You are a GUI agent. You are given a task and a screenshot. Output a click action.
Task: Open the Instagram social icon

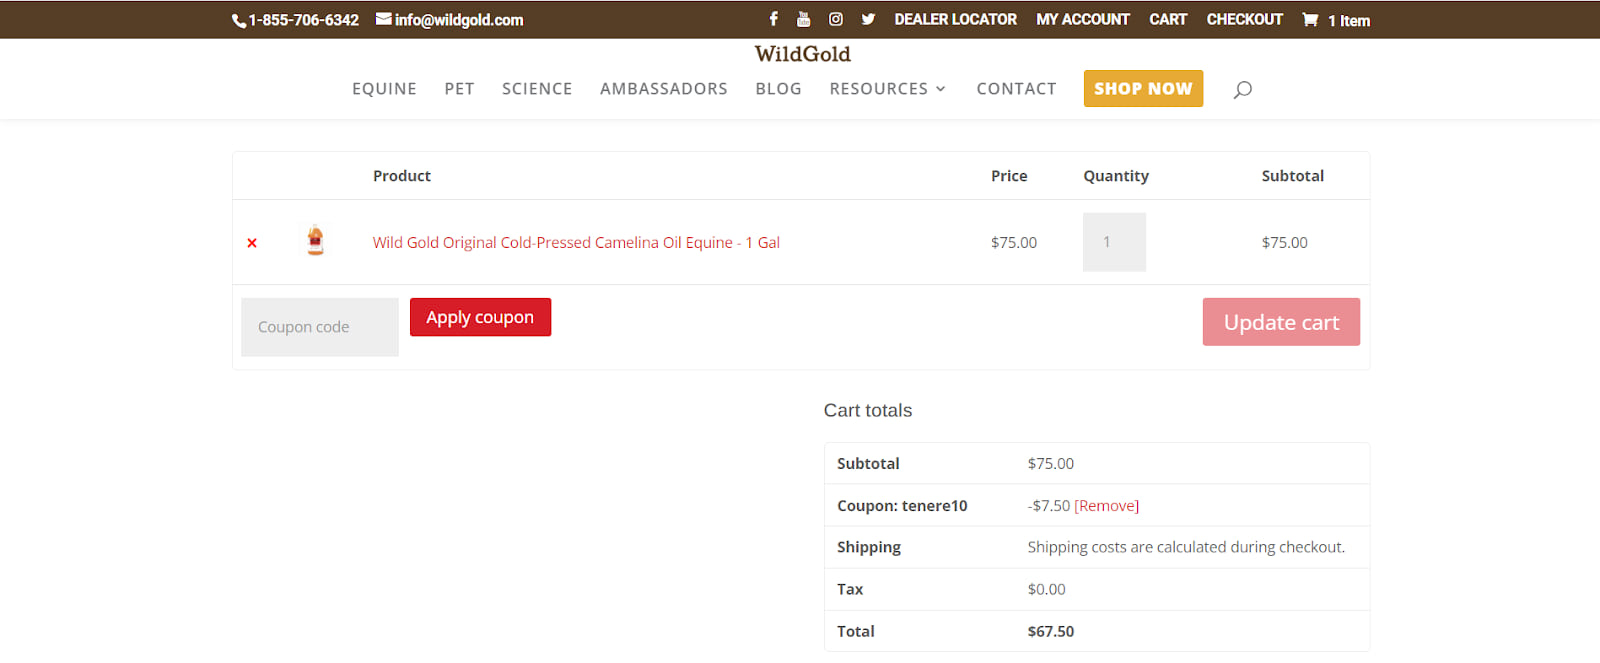click(x=836, y=19)
